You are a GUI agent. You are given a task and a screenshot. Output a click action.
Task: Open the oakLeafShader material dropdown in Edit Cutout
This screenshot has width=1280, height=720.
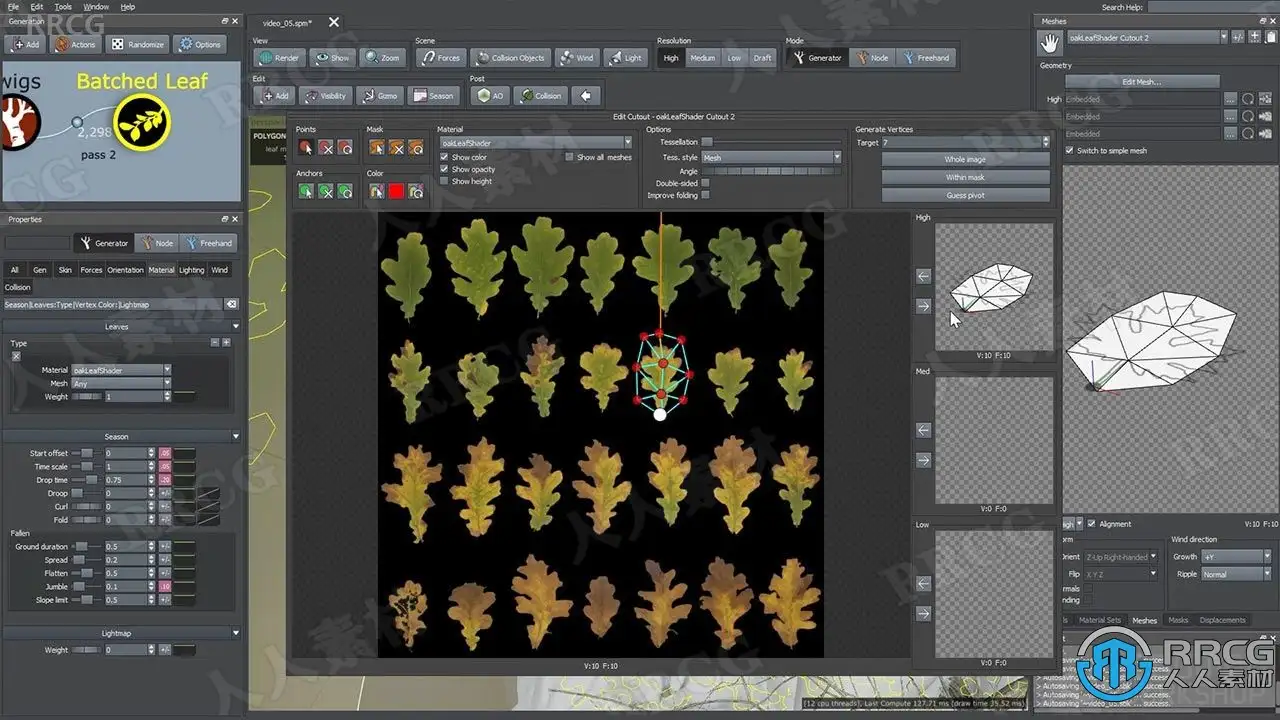click(536, 143)
